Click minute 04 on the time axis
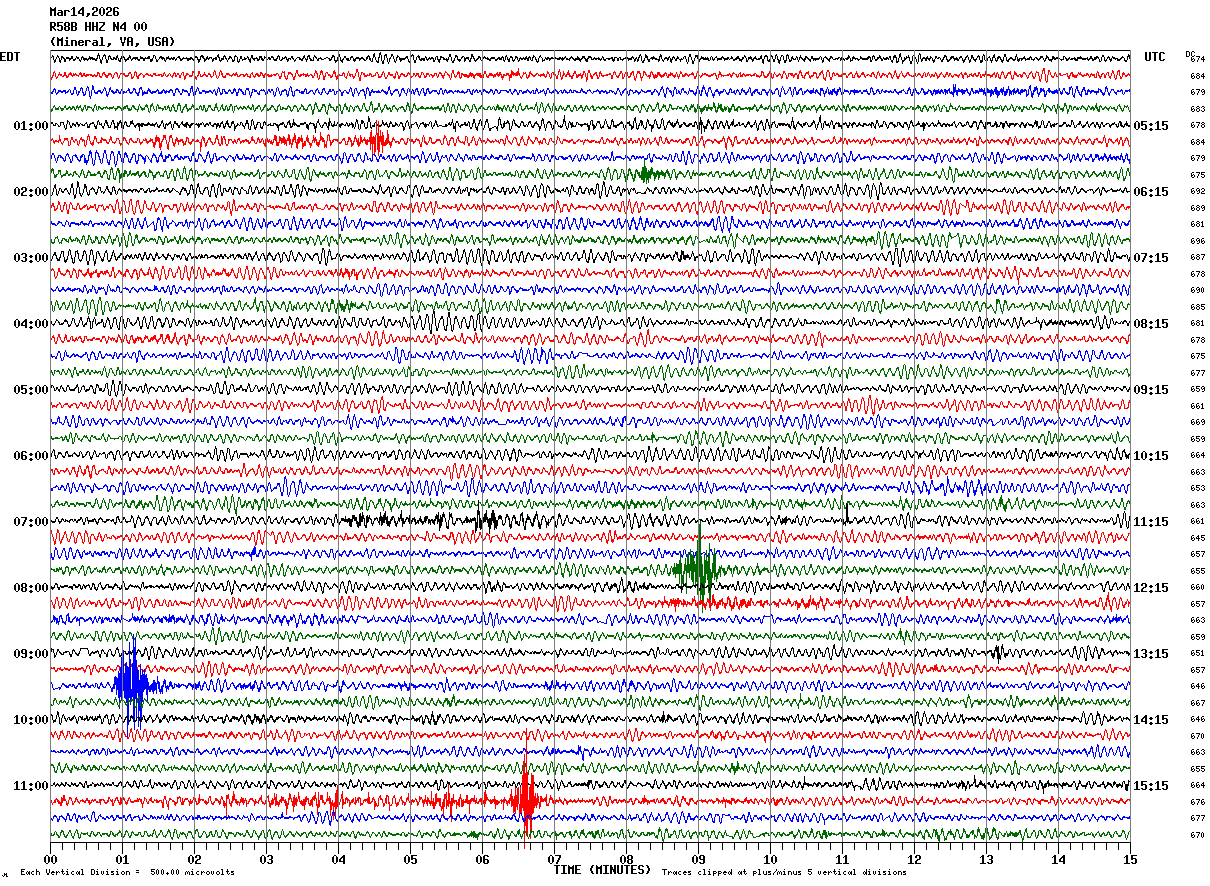The width and height of the screenshot is (1210, 886). point(338,859)
